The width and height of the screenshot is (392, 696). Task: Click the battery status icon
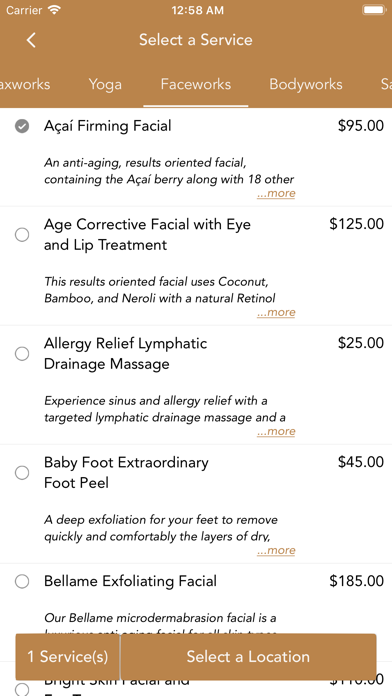(x=374, y=10)
